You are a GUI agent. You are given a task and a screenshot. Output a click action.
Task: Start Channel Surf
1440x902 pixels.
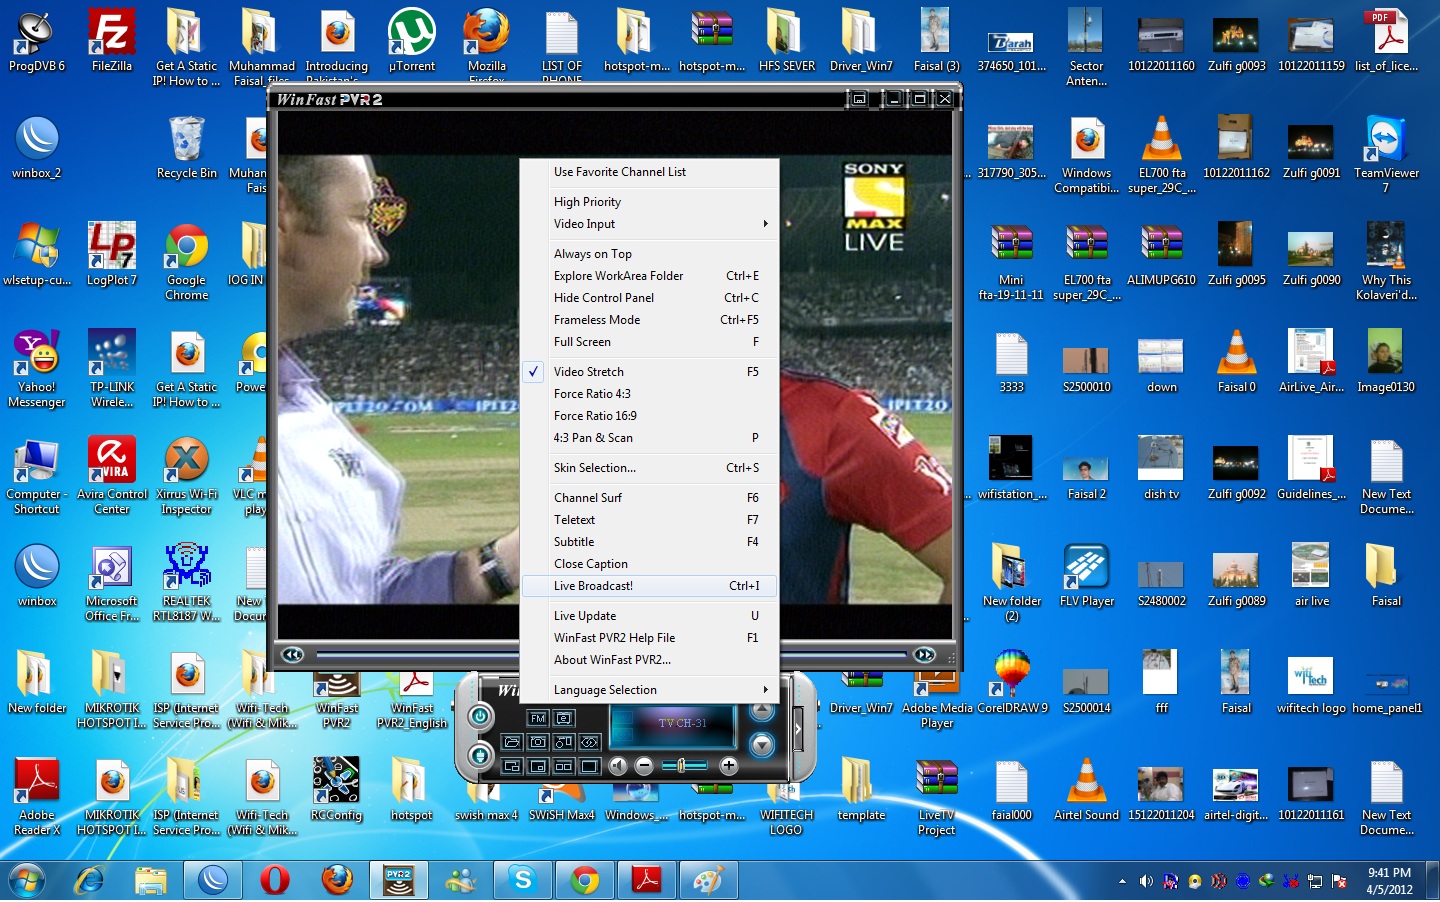650,498
